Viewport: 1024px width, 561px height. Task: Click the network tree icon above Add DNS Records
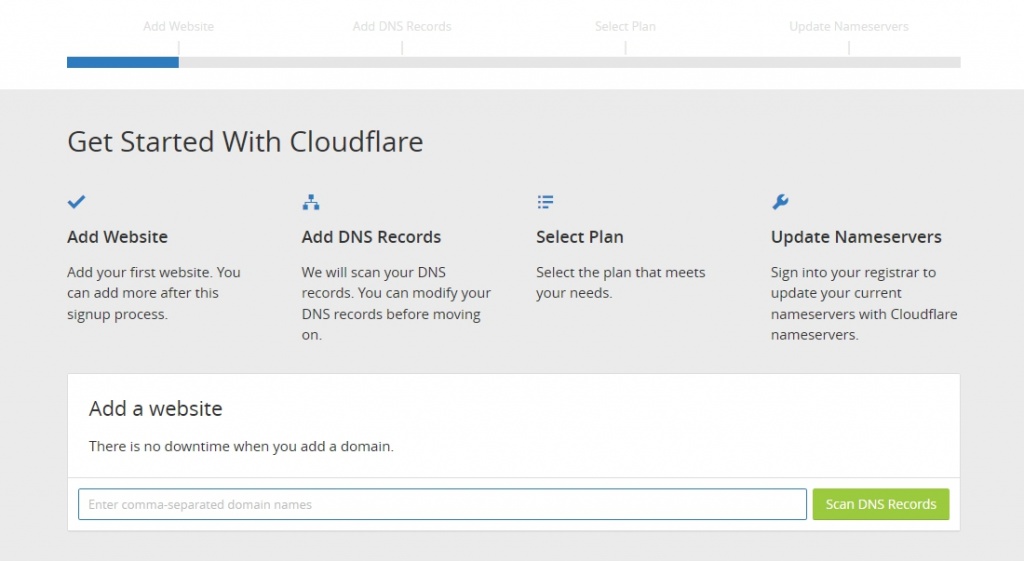311,202
